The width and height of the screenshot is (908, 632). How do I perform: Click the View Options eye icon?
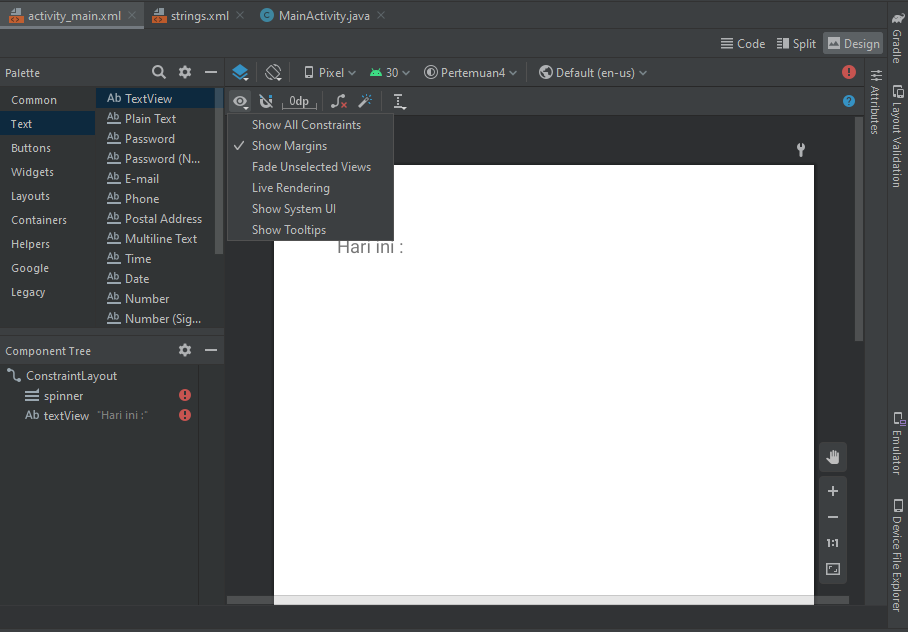240,102
